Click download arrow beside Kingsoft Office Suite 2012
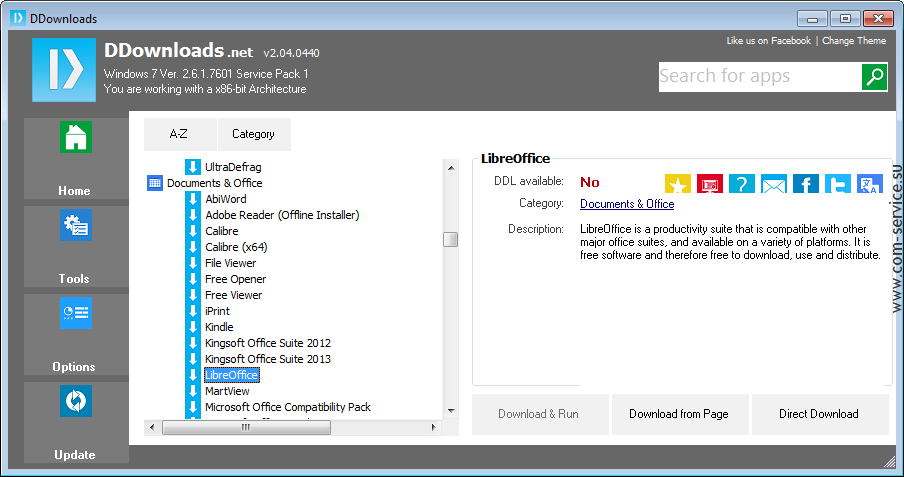This screenshot has height=477, width=904. coord(193,343)
